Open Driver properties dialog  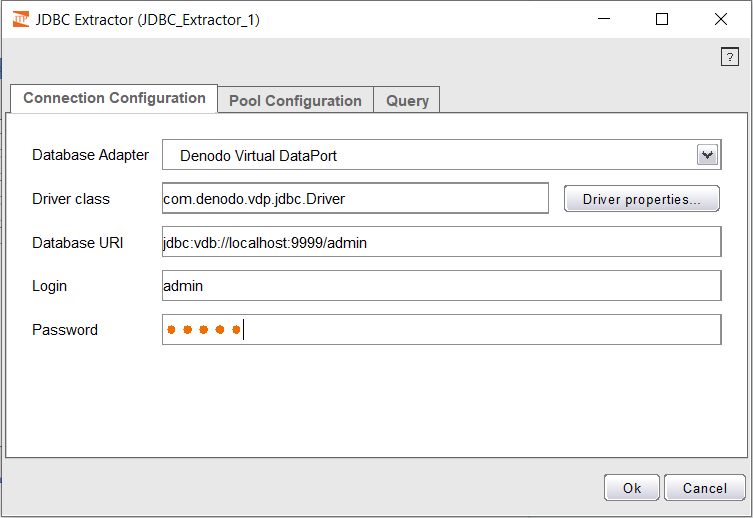pos(642,199)
